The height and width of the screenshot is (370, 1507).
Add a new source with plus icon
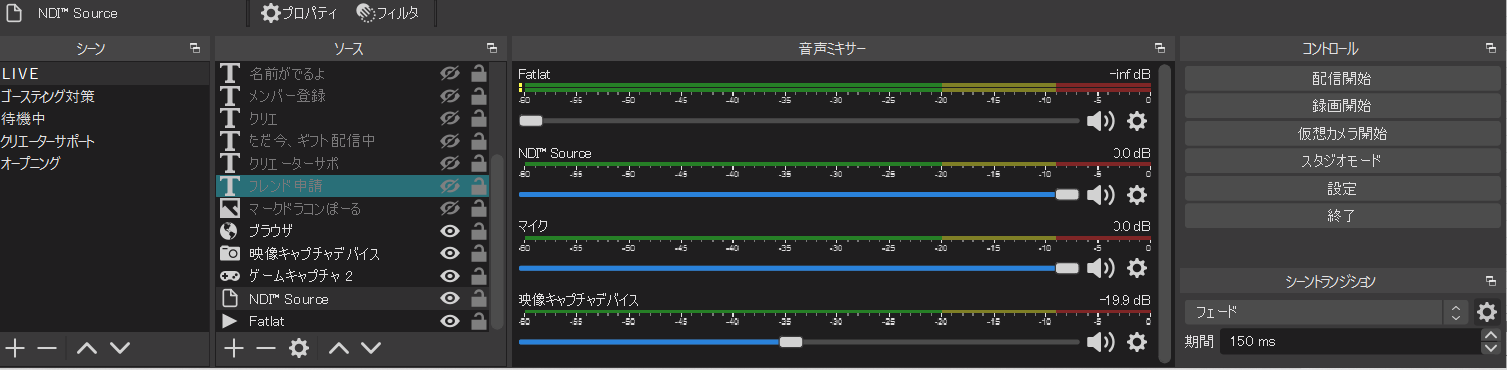[x=233, y=348]
